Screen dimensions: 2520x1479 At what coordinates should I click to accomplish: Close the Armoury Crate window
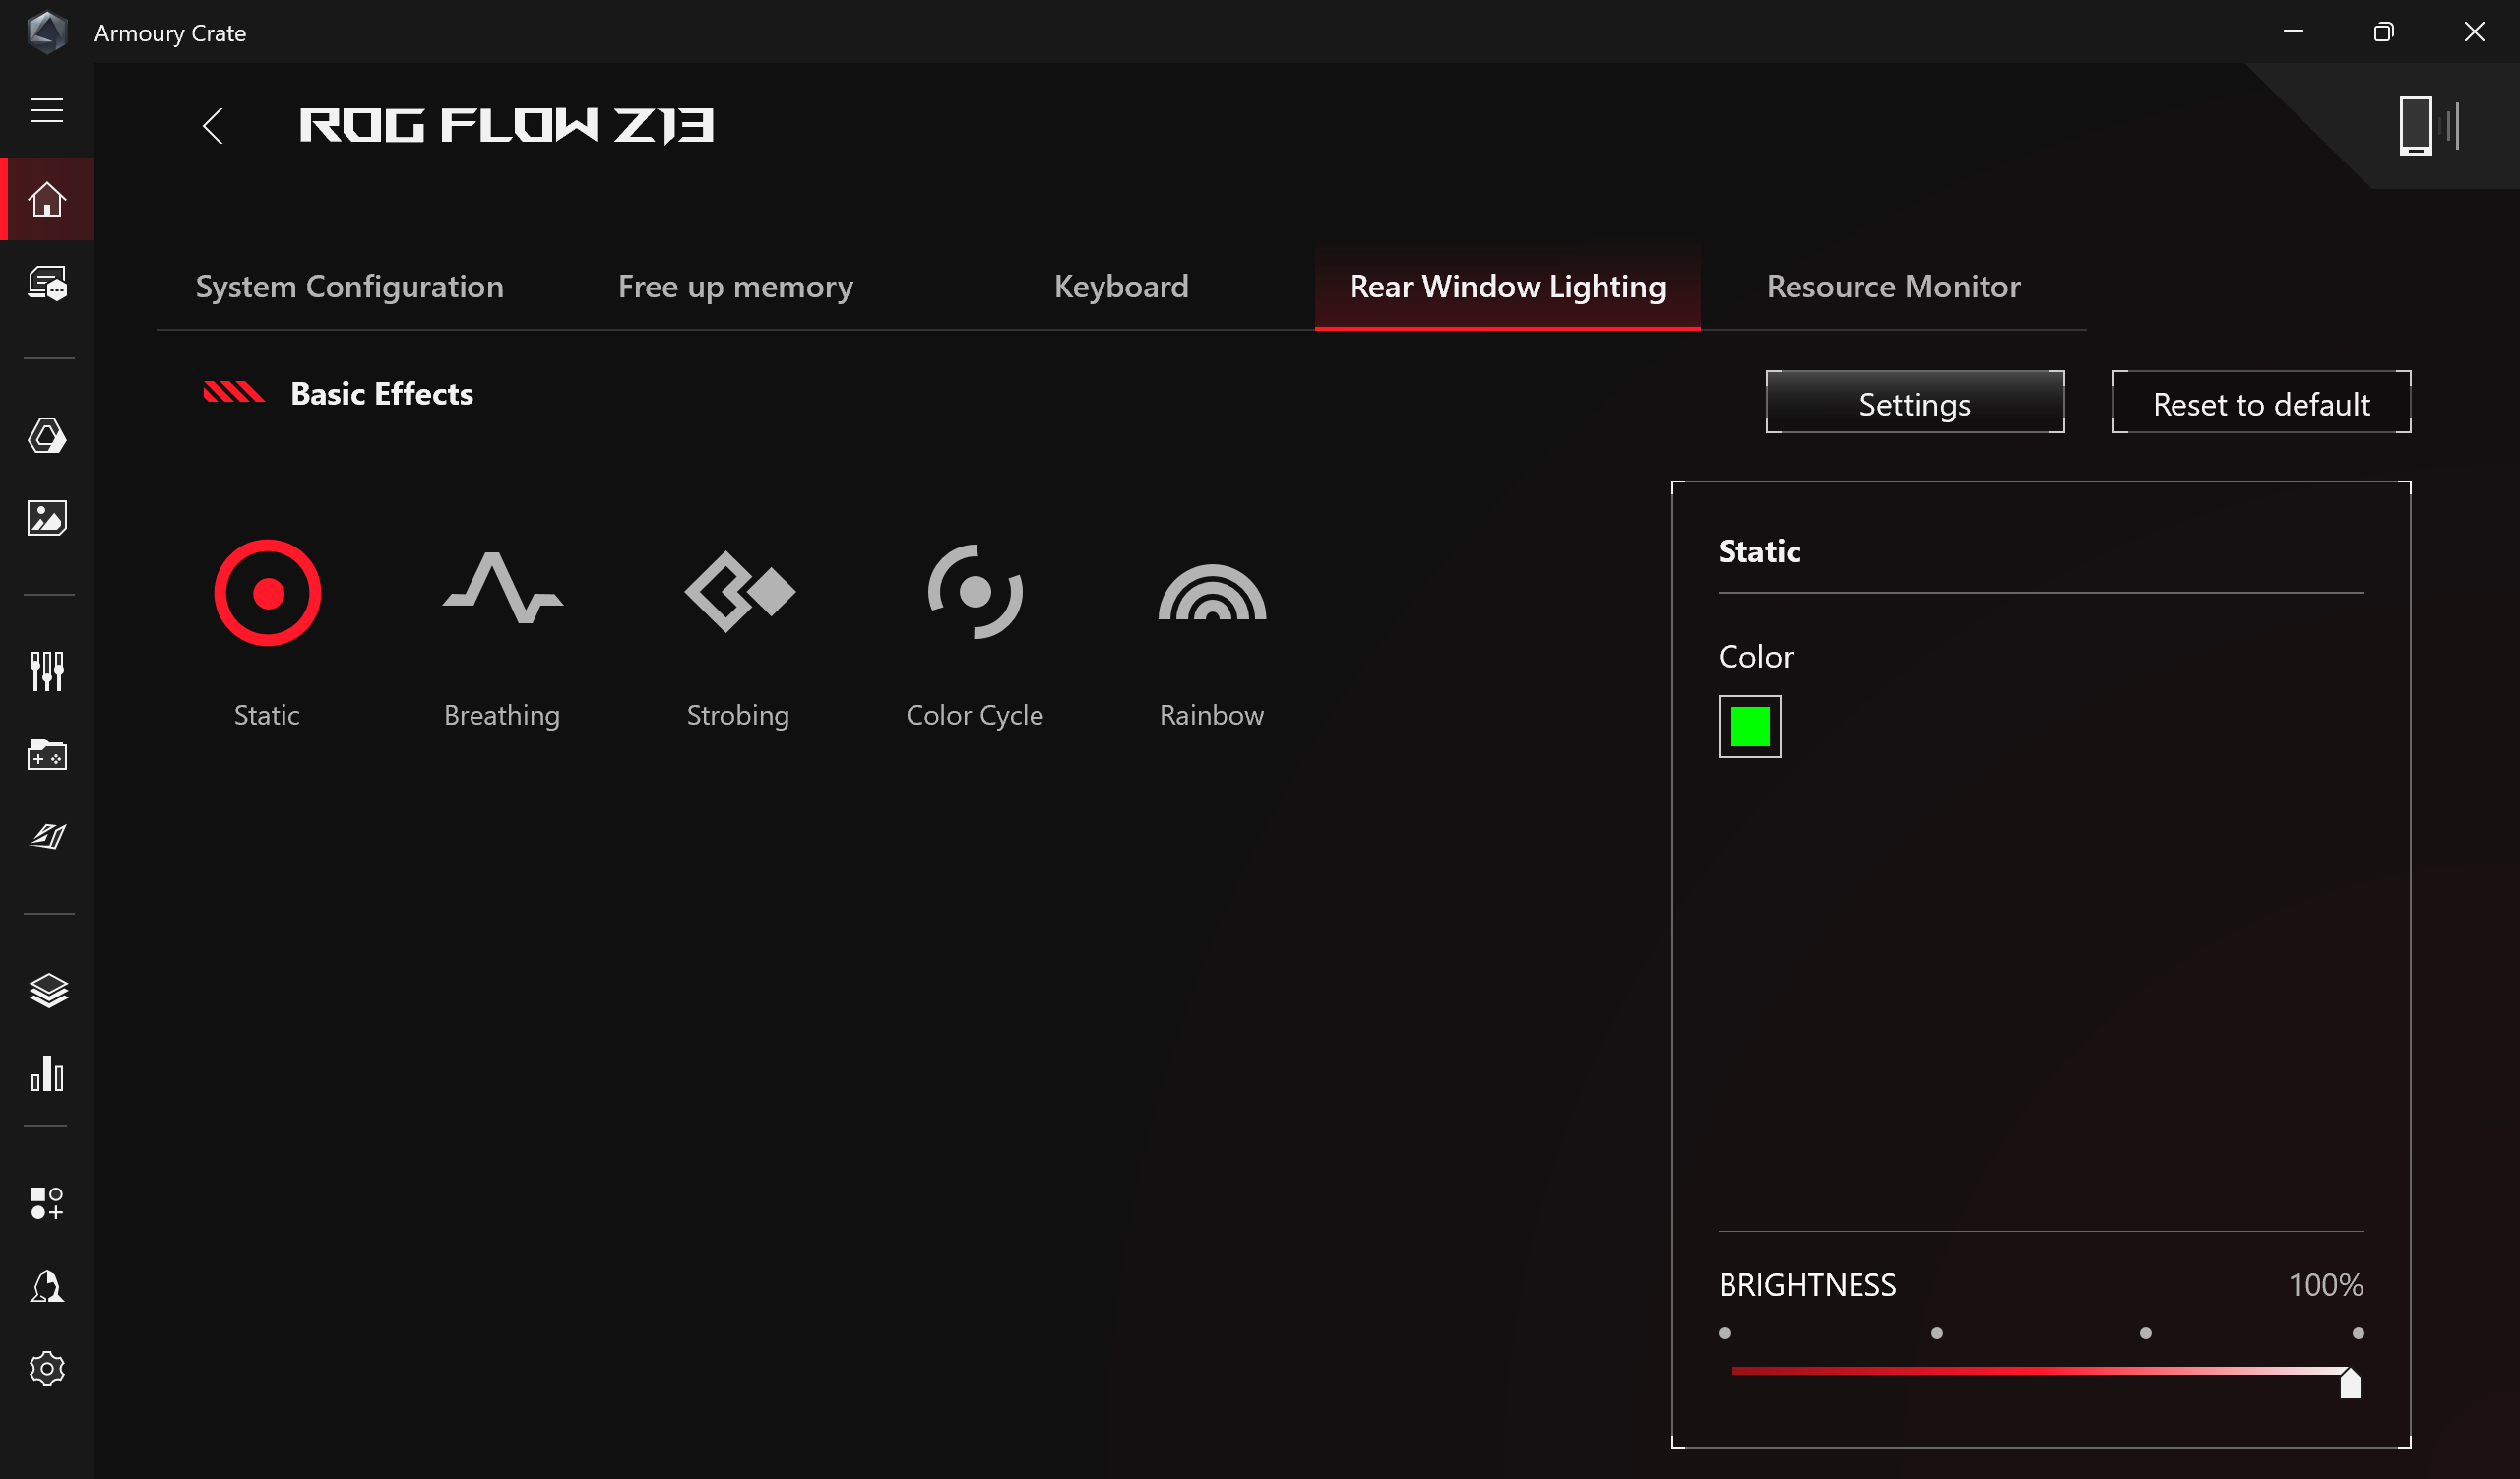(x=2474, y=32)
